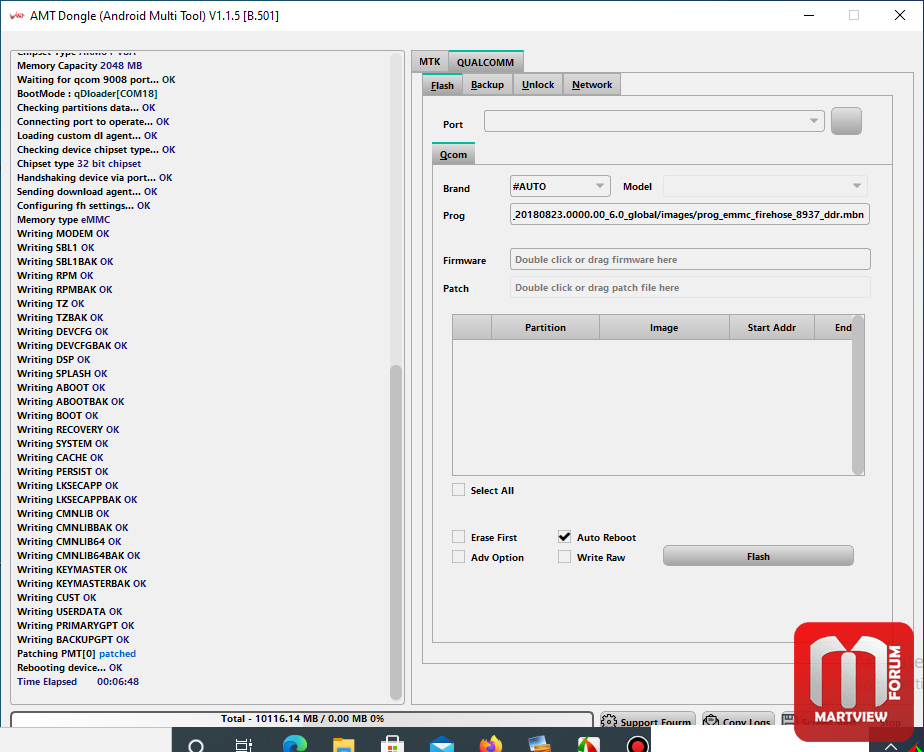The width and height of the screenshot is (924, 752).
Task: Show hidden system tray icons
Action: coord(890,747)
